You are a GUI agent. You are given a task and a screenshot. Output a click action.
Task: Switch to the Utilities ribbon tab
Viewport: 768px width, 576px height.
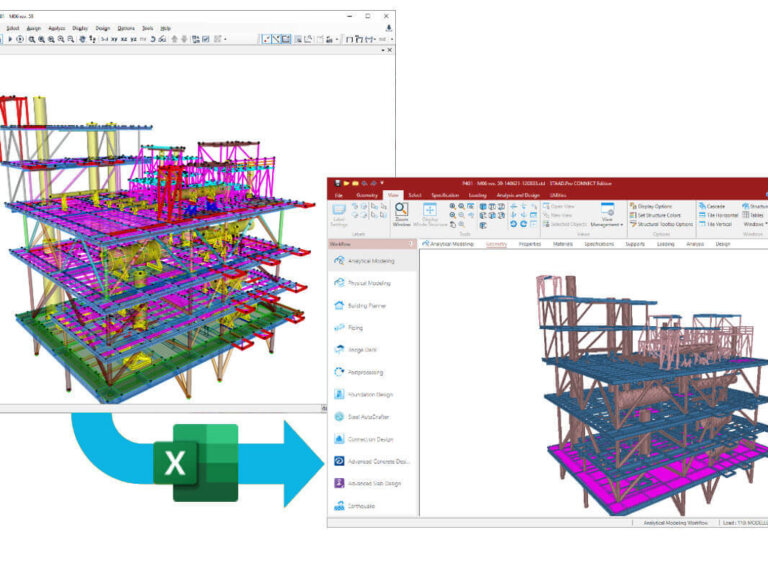tap(558, 195)
